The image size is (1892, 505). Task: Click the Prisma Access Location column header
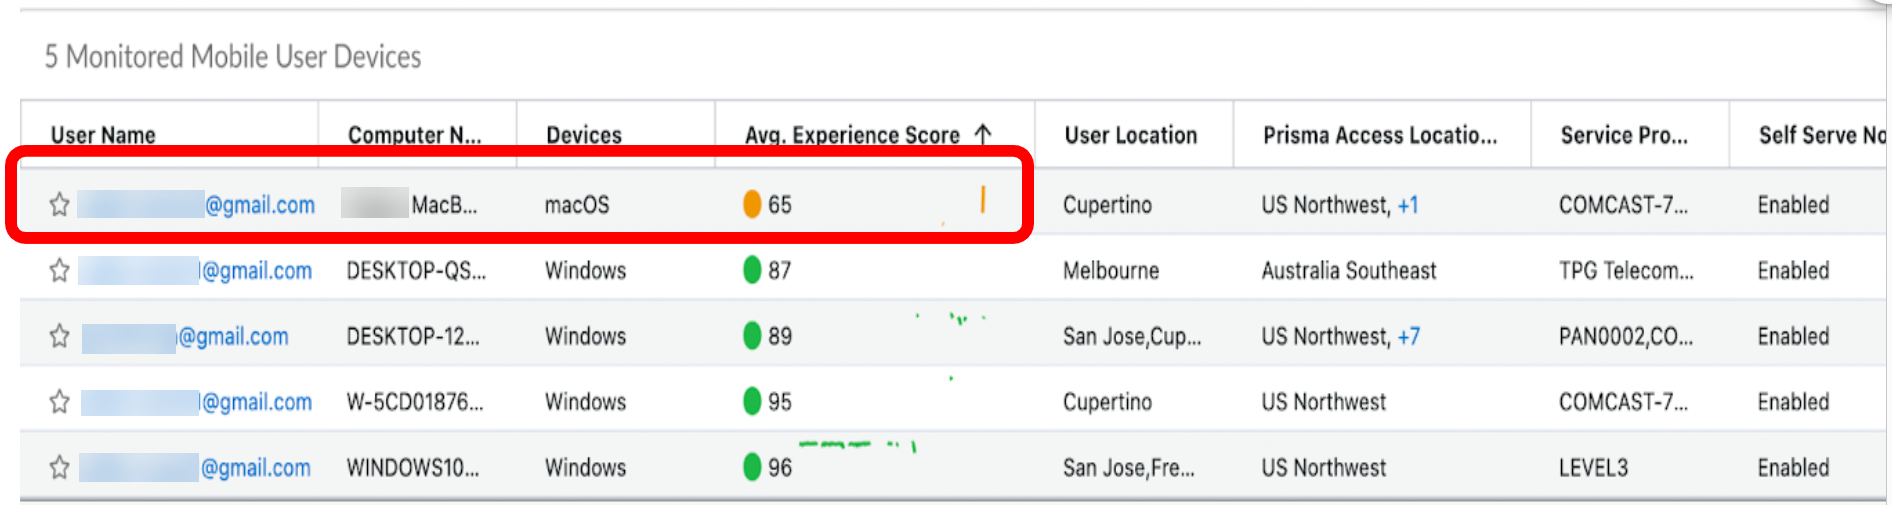point(1379,135)
